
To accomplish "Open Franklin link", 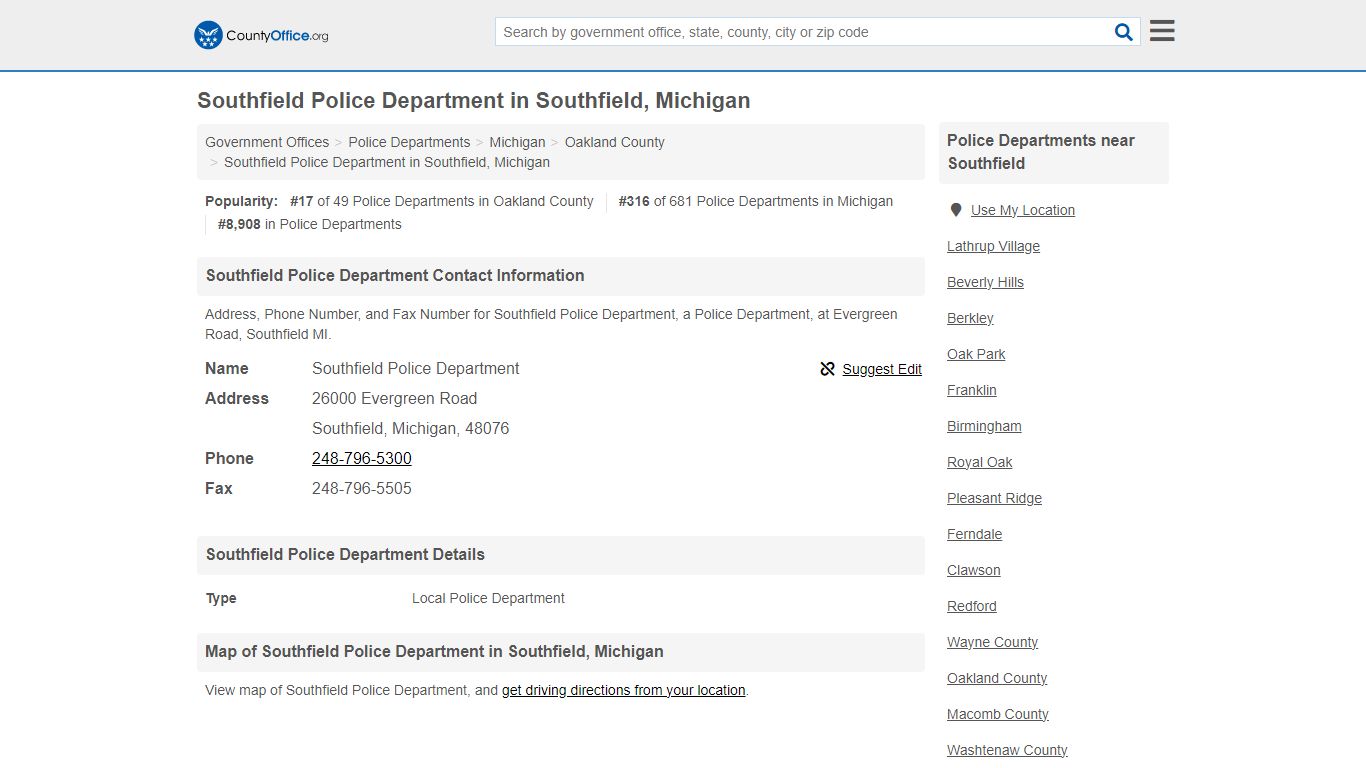I will (x=972, y=390).
